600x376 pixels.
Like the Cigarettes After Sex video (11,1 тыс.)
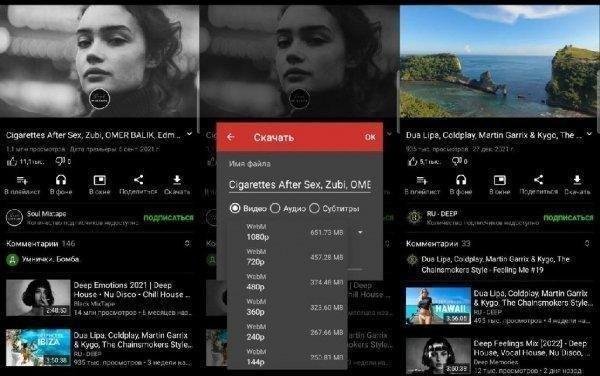click(x=12, y=162)
